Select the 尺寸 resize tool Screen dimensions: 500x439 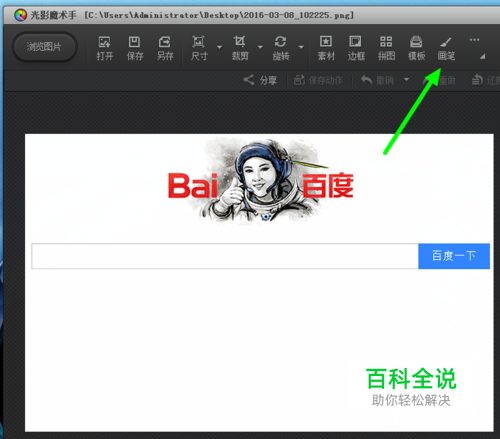click(199, 48)
